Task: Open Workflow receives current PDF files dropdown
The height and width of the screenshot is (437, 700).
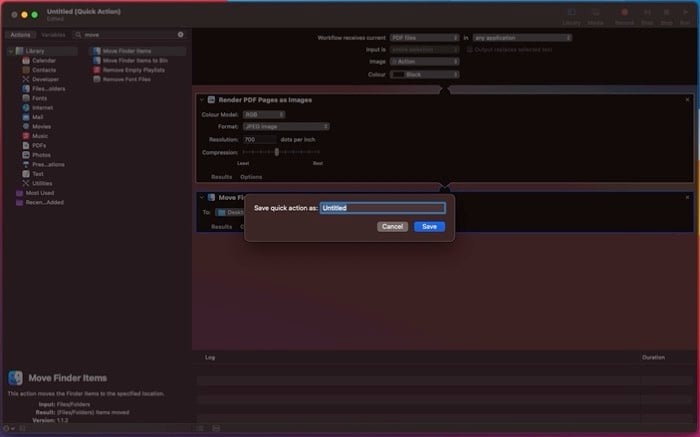Action: [424, 38]
